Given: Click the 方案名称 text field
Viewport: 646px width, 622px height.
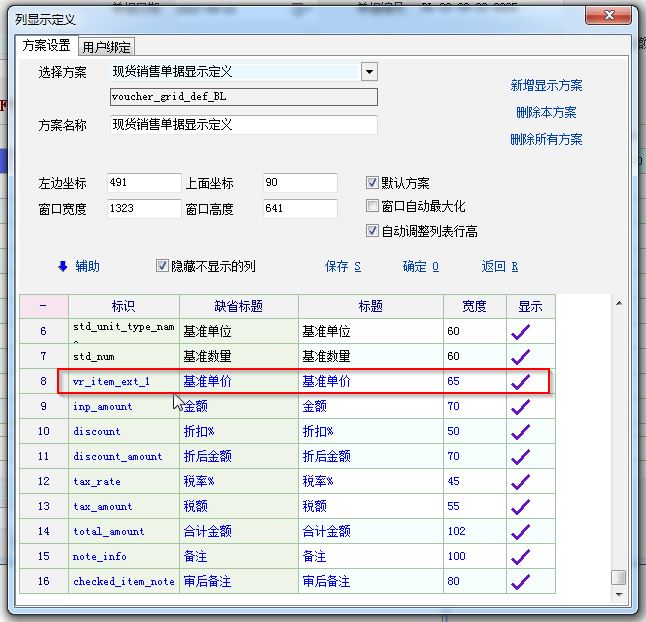Looking at the screenshot, I should tap(243, 125).
